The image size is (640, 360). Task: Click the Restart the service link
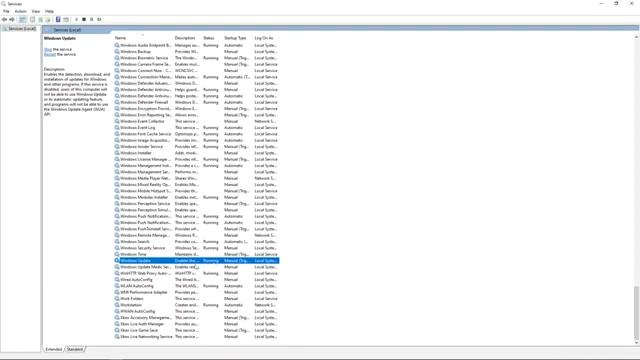pos(50,54)
